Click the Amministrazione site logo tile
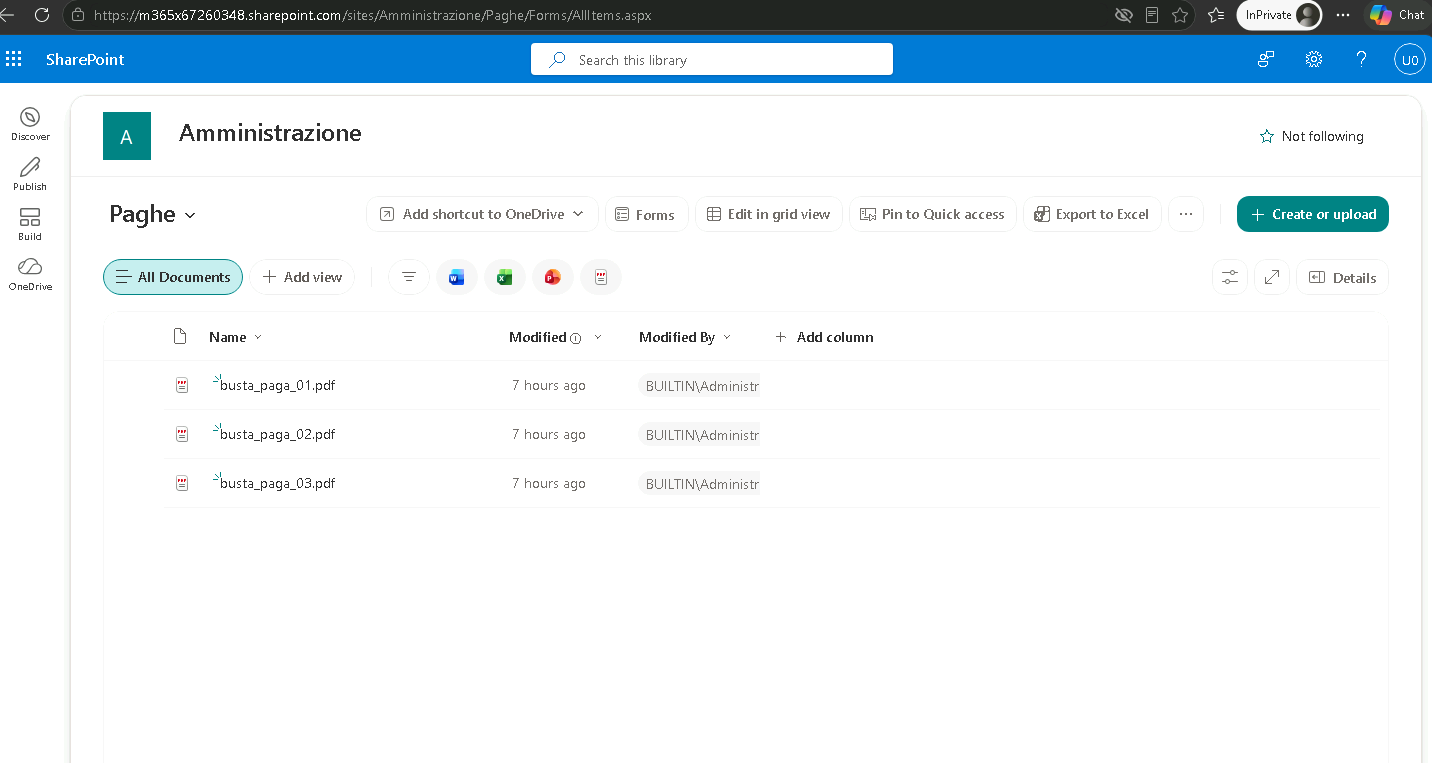The image size is (1432, 763). click(127, 136)
